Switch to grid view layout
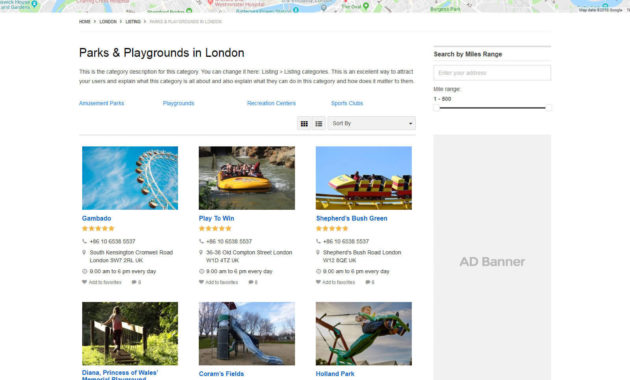Viewport: 630px width, 380px height. click(304, 124)
